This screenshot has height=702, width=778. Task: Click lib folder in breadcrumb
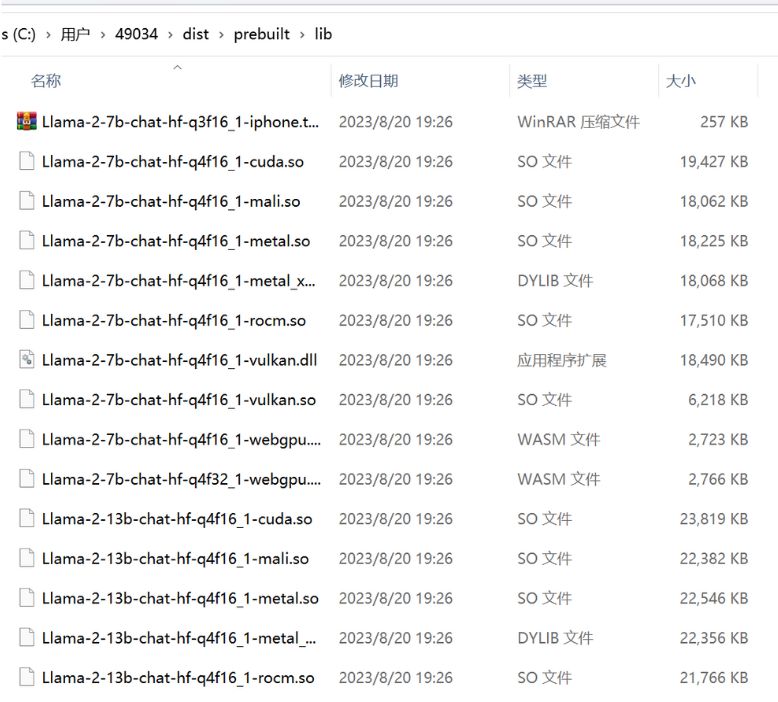(323, 34)
